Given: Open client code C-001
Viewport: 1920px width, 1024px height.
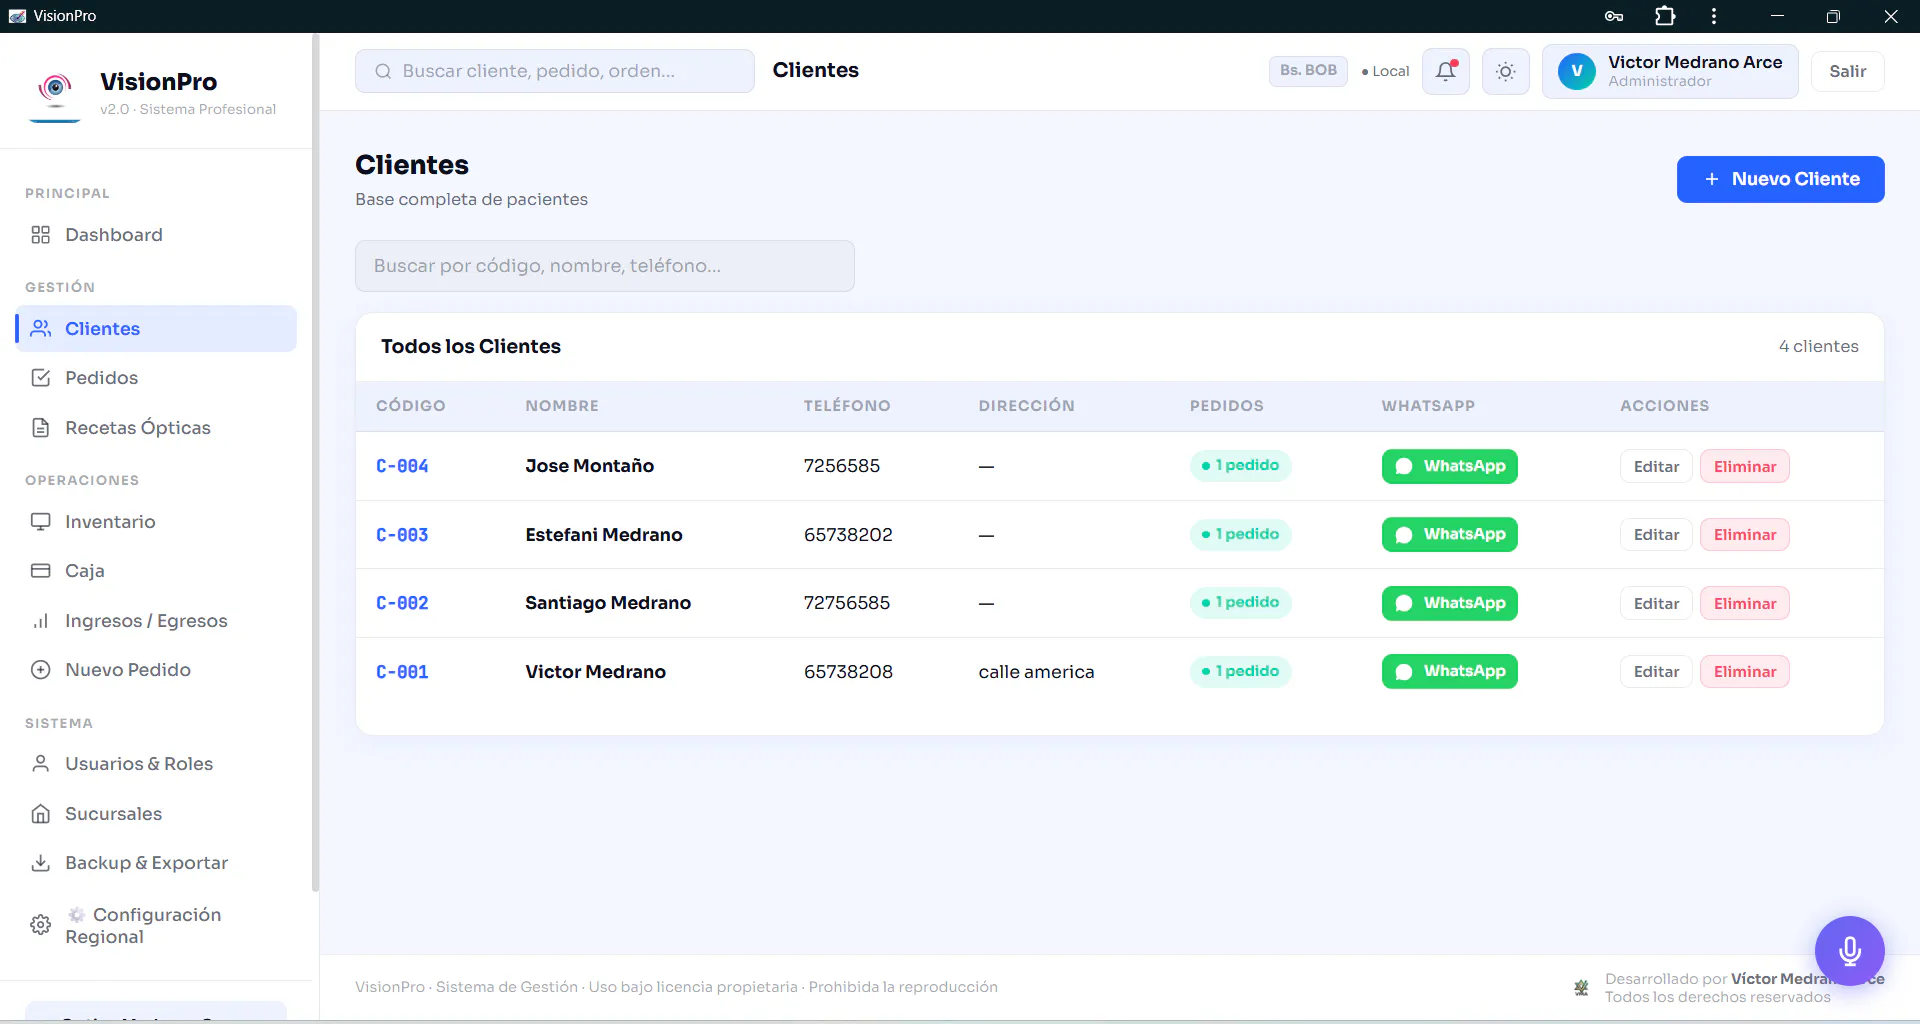Looking at the screenshot, I should (402, 672).
